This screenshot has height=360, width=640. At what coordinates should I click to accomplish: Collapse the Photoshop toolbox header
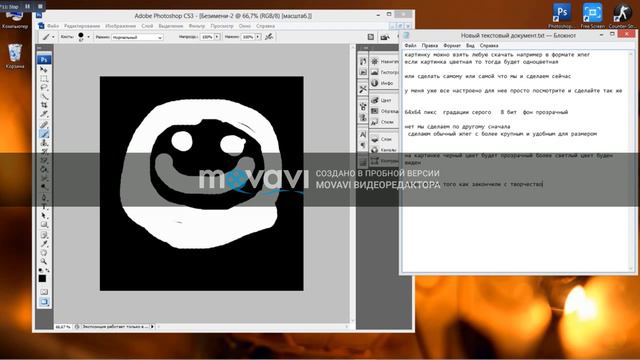pyautogui.click(x=44, y=48)
